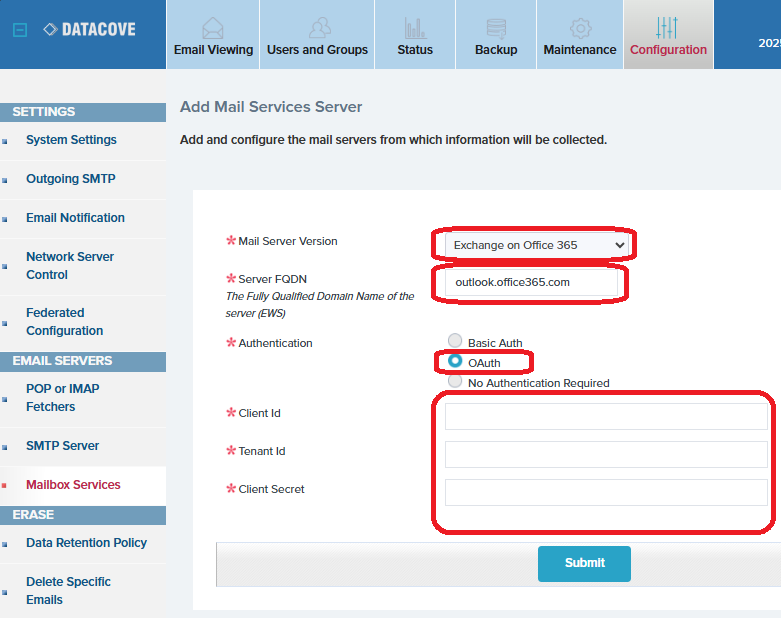
Task: Click the Email Viewing envelope icon
Action: coord(213,27)
